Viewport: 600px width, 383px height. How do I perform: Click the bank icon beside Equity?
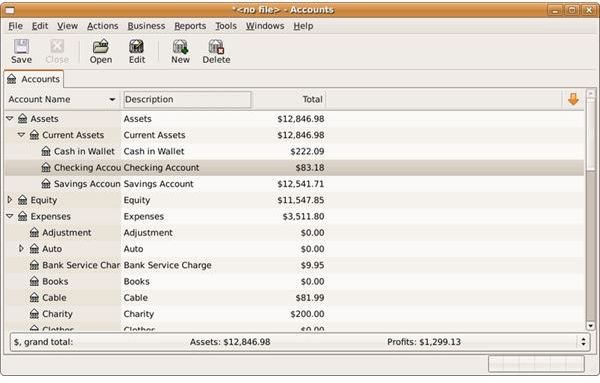(x=23, y=200)
